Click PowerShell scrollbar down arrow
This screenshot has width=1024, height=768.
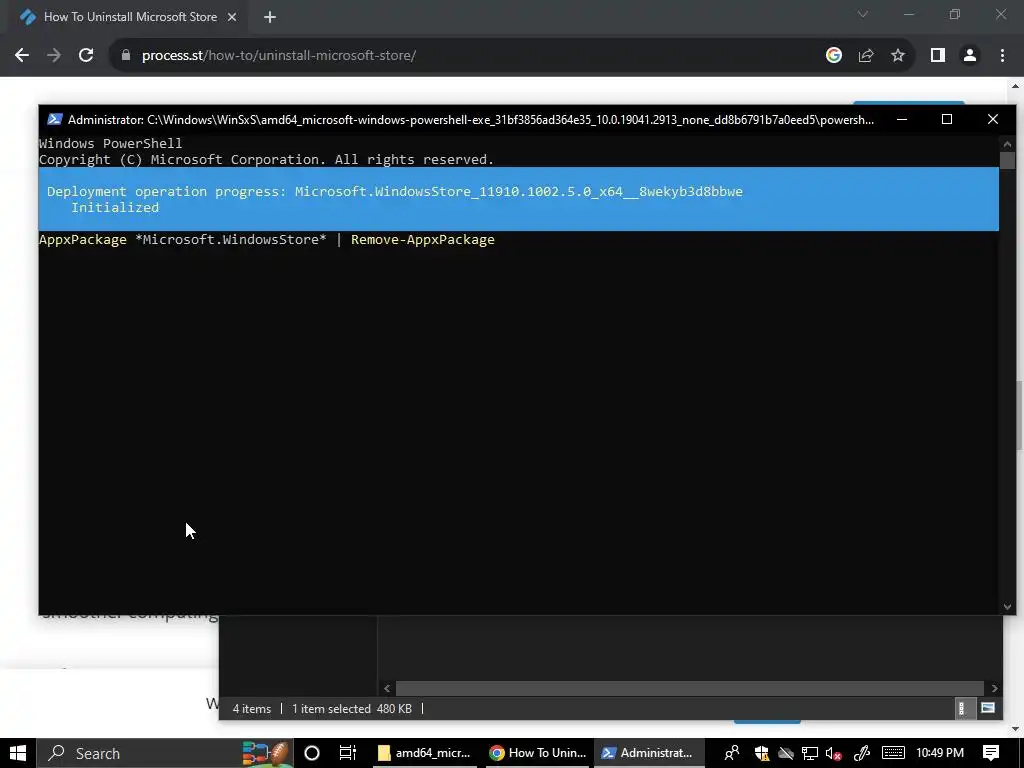(1007, 607)
